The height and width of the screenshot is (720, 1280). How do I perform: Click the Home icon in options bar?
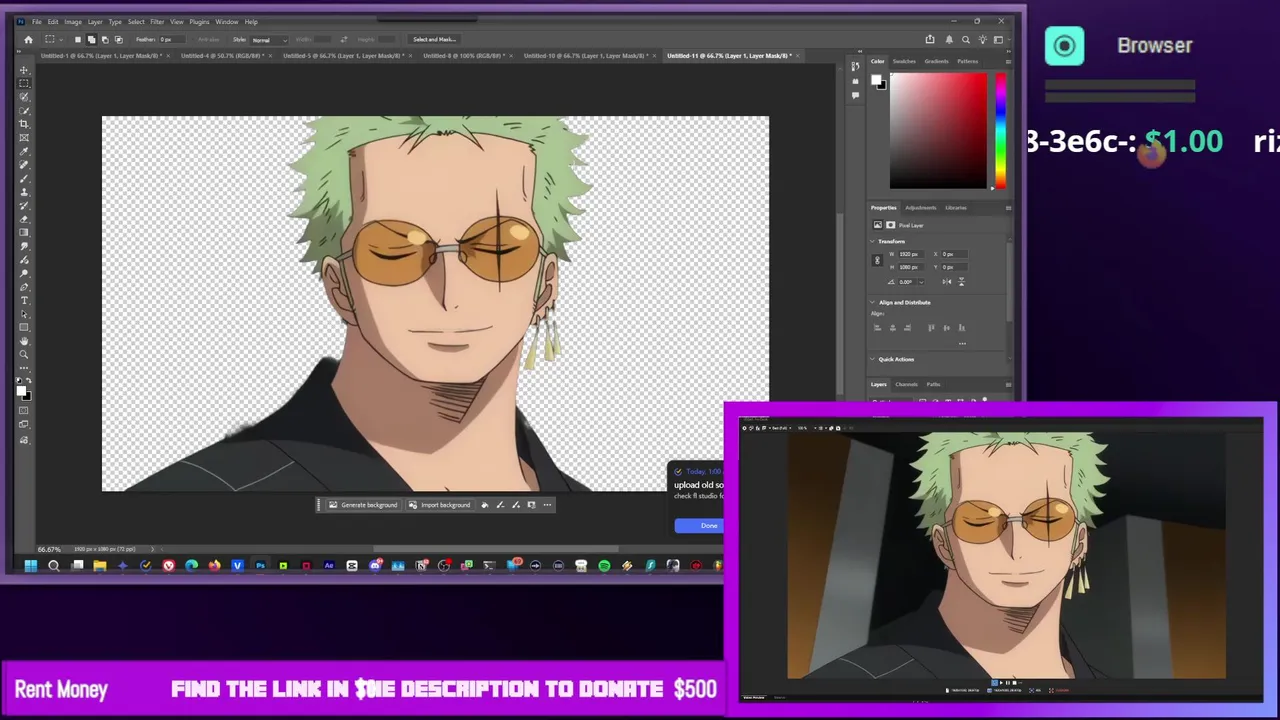click(x=28, y=40)
